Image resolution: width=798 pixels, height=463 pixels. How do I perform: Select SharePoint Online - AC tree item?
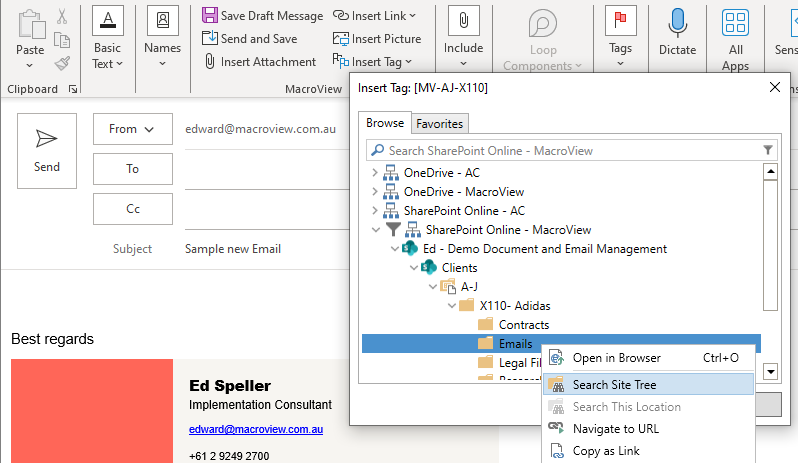(464, 211)
